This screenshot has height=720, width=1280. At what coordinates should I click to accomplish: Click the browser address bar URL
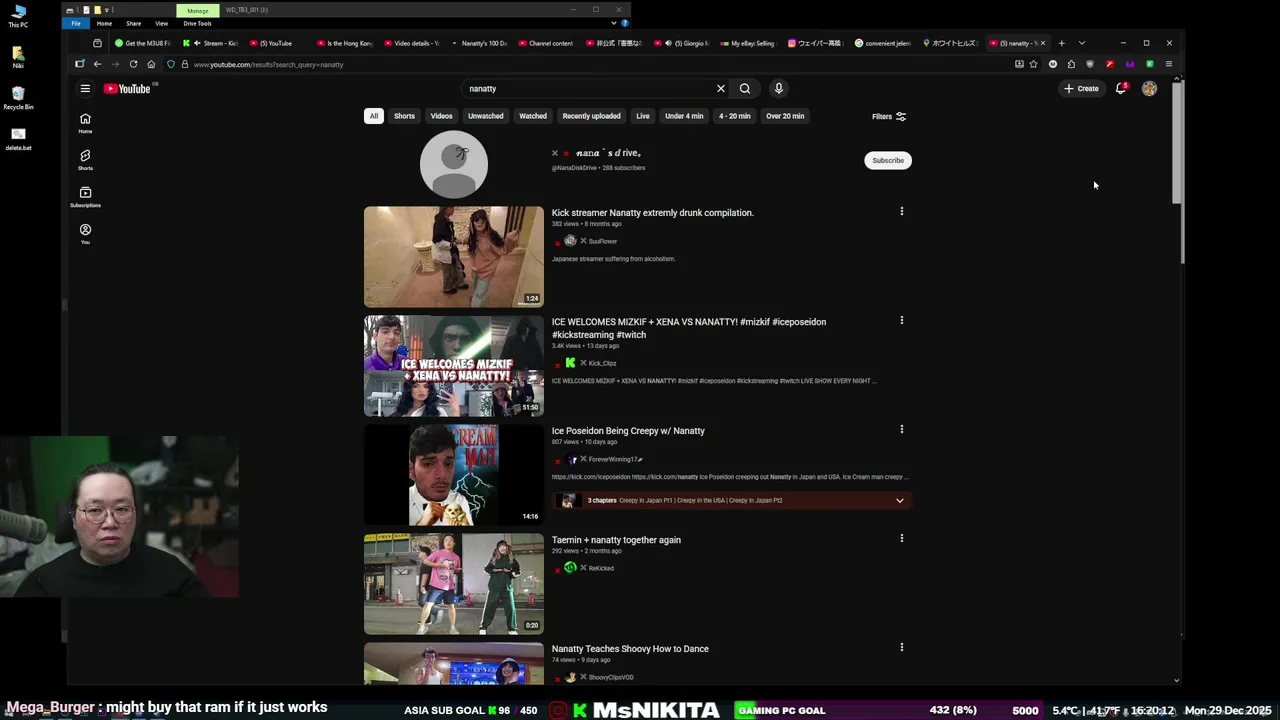coord(268,64)
